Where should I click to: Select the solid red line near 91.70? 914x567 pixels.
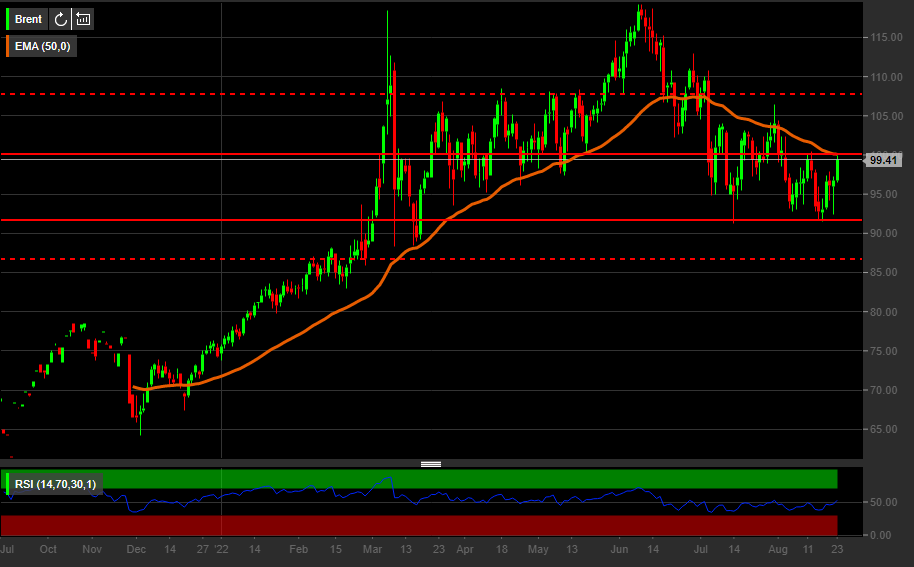[431, 220]
